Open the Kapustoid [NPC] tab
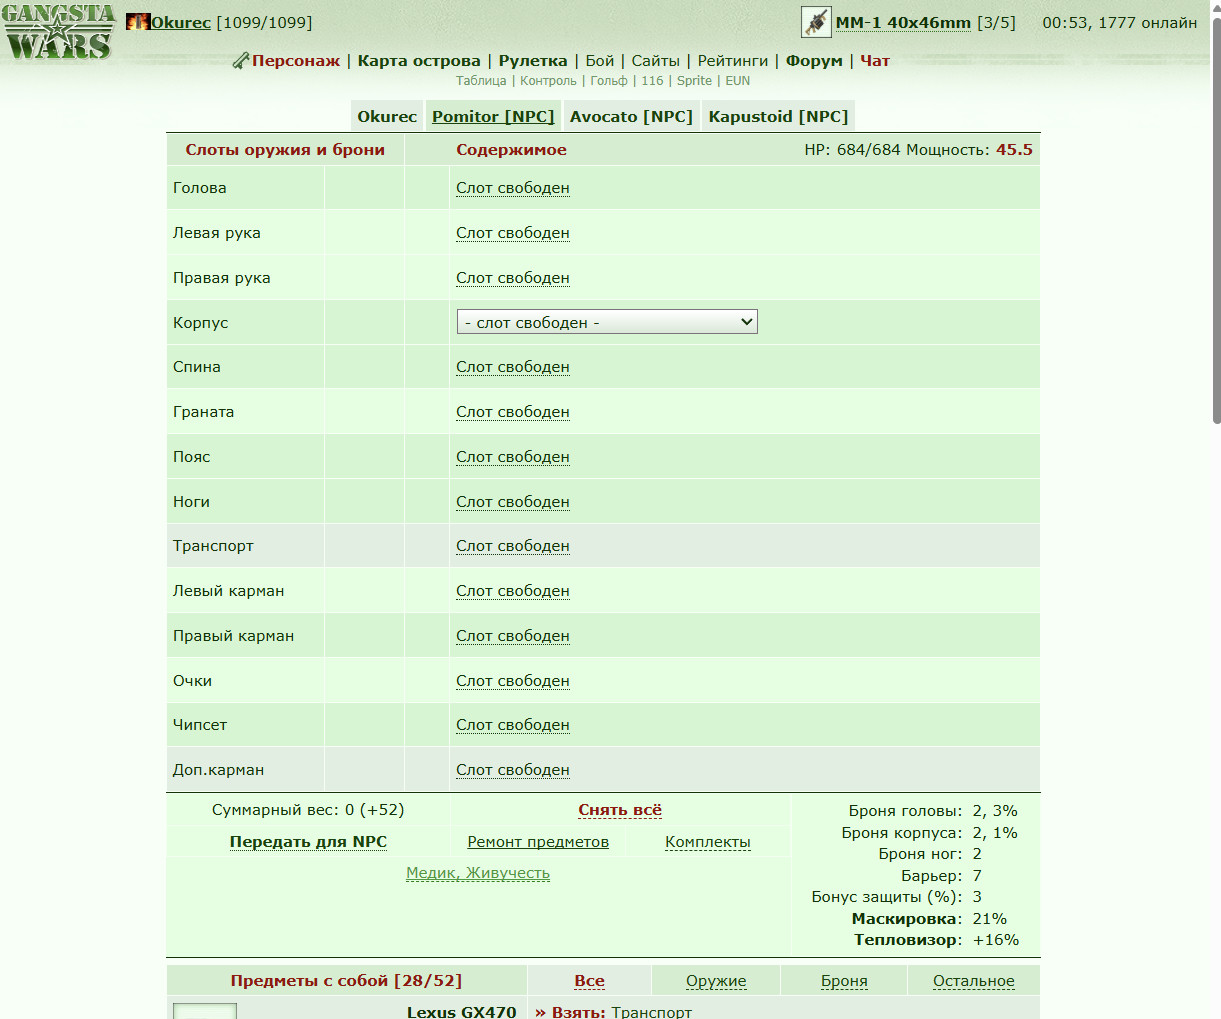1221x1019 pixels. (778, 116)
